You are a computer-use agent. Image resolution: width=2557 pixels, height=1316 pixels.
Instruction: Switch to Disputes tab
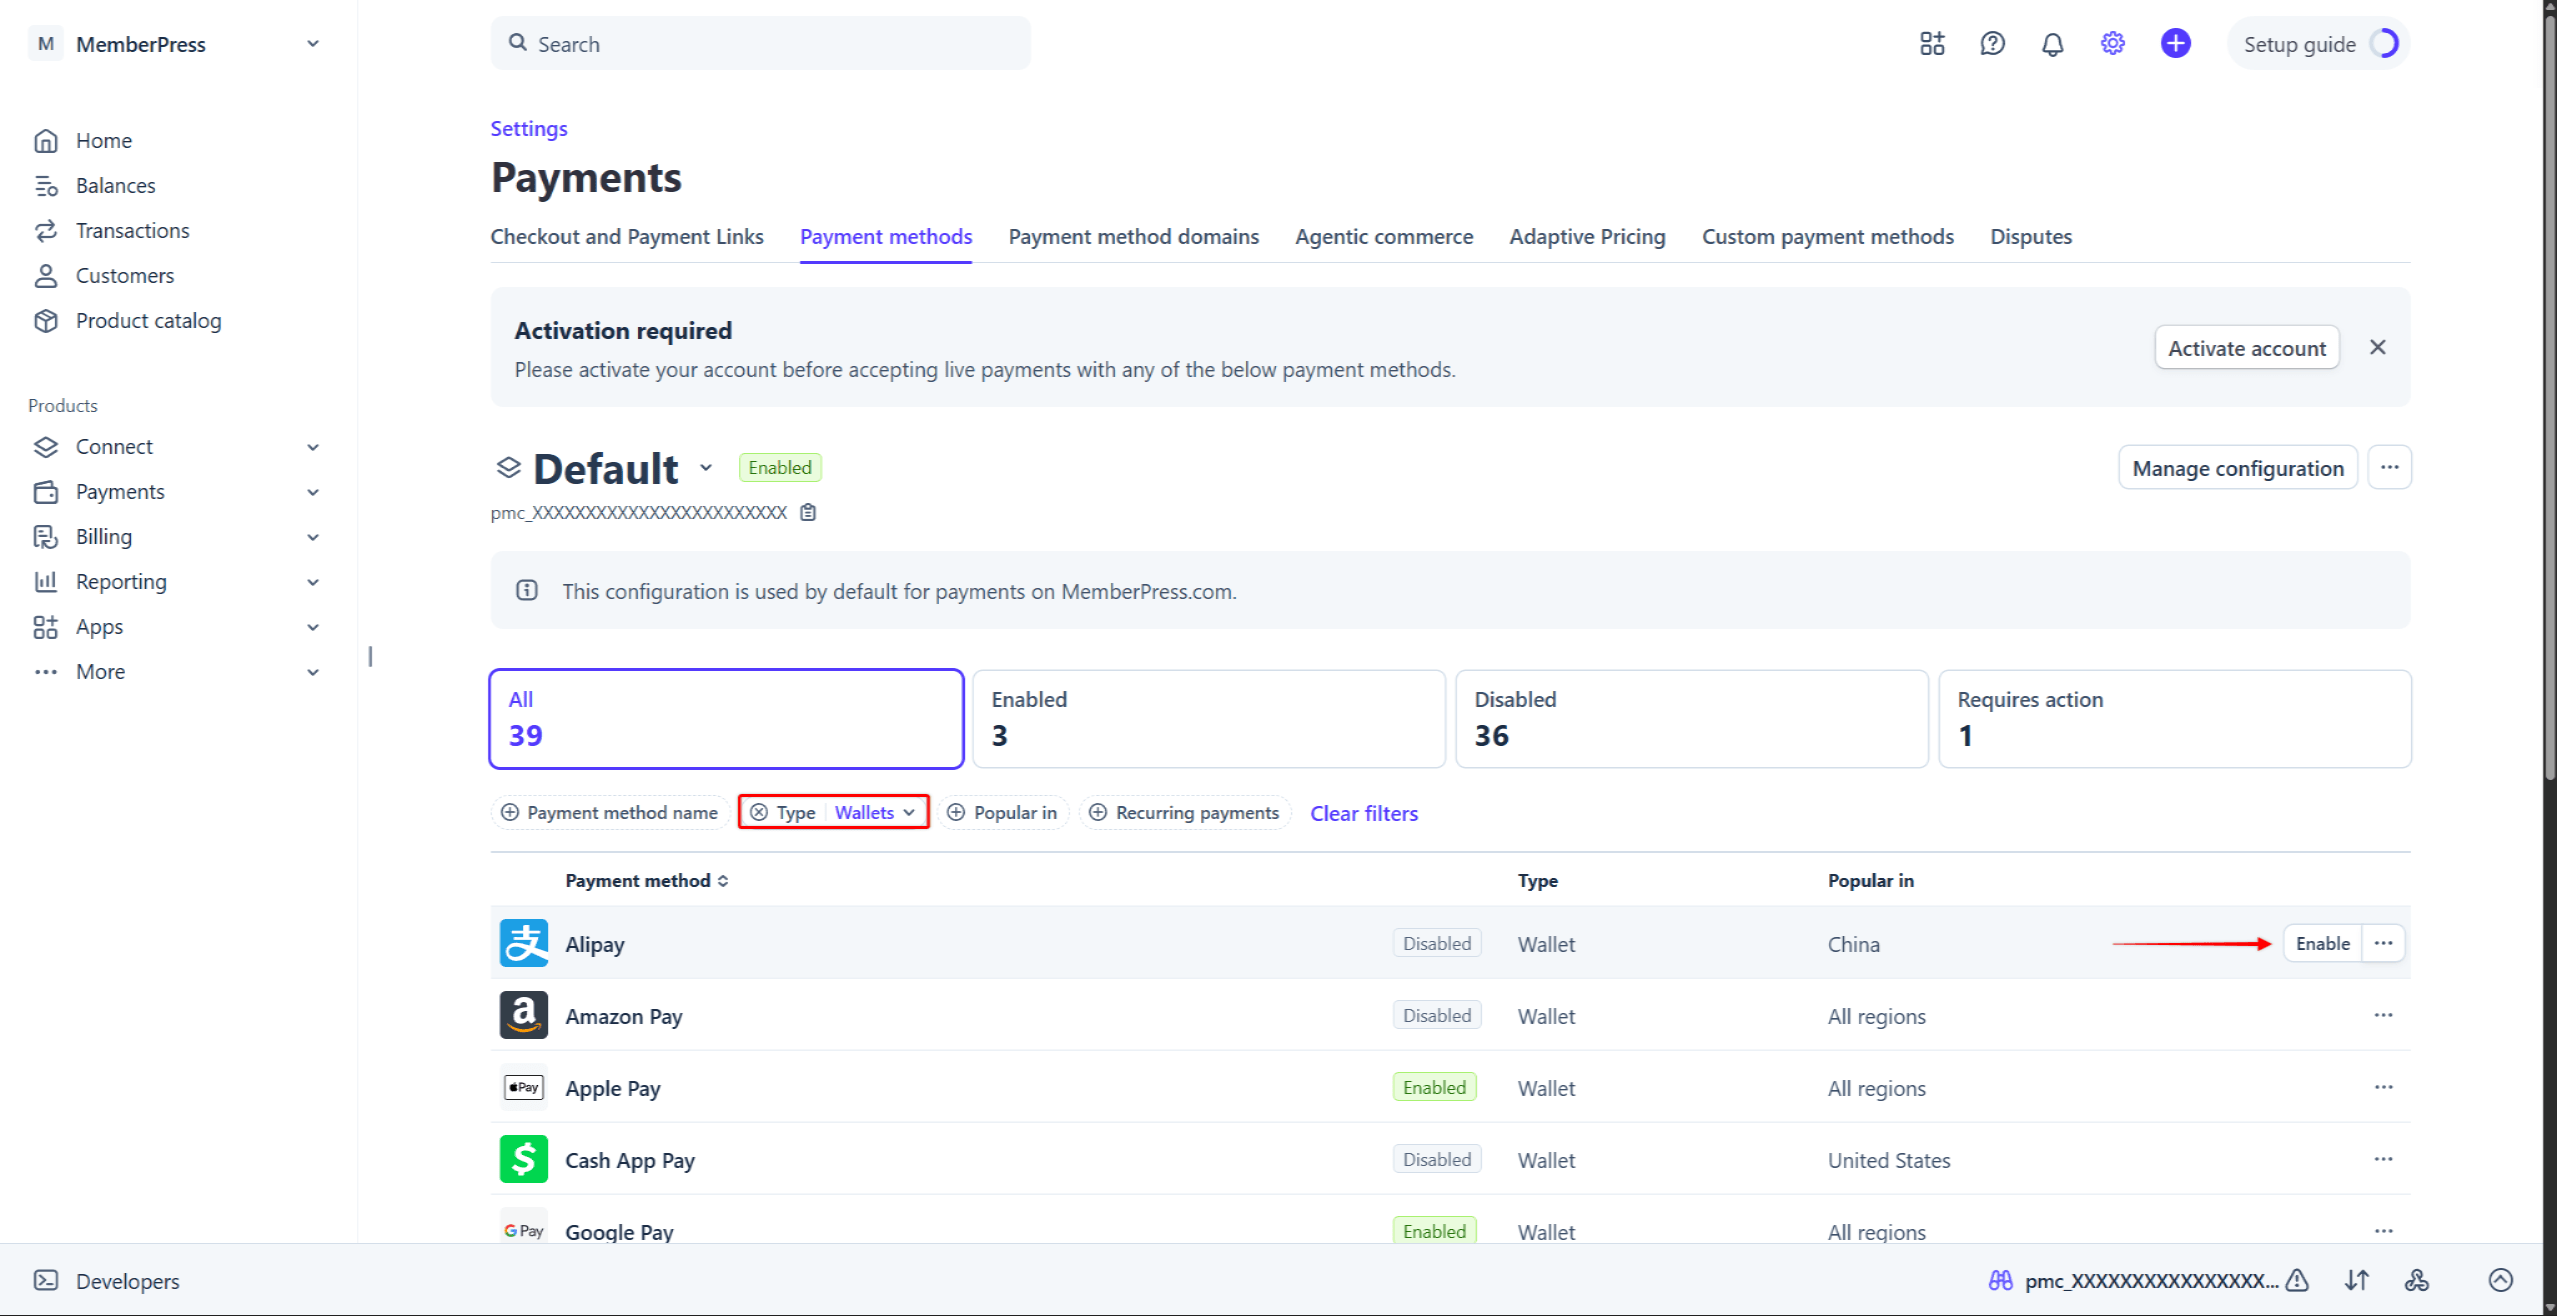click(2030, 237)
